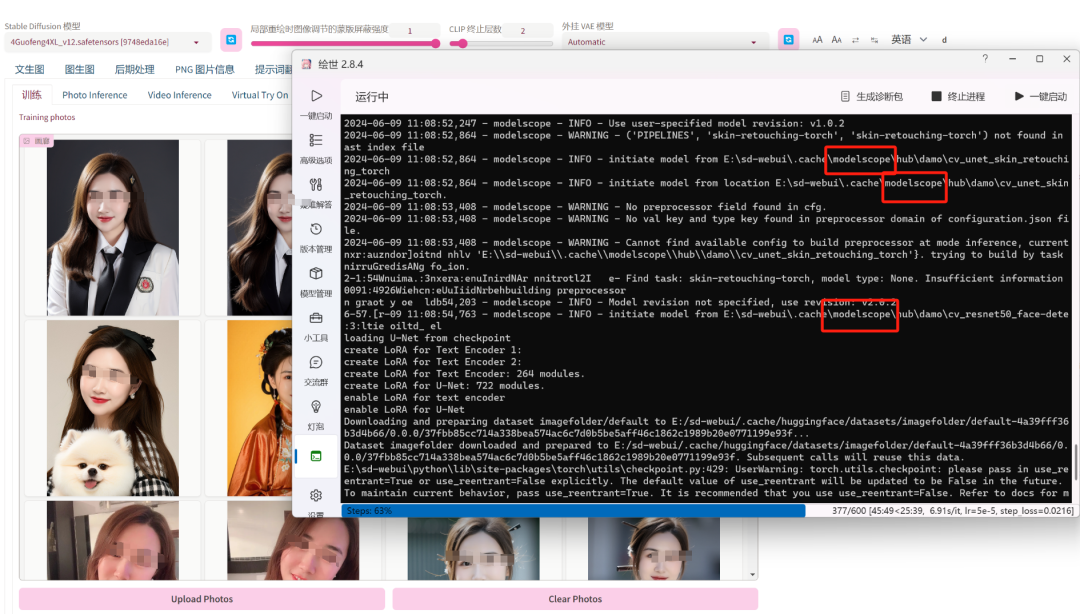Switch to 后期处理 tab
This screenshot has width=1080, height=614.
point(134,70)
